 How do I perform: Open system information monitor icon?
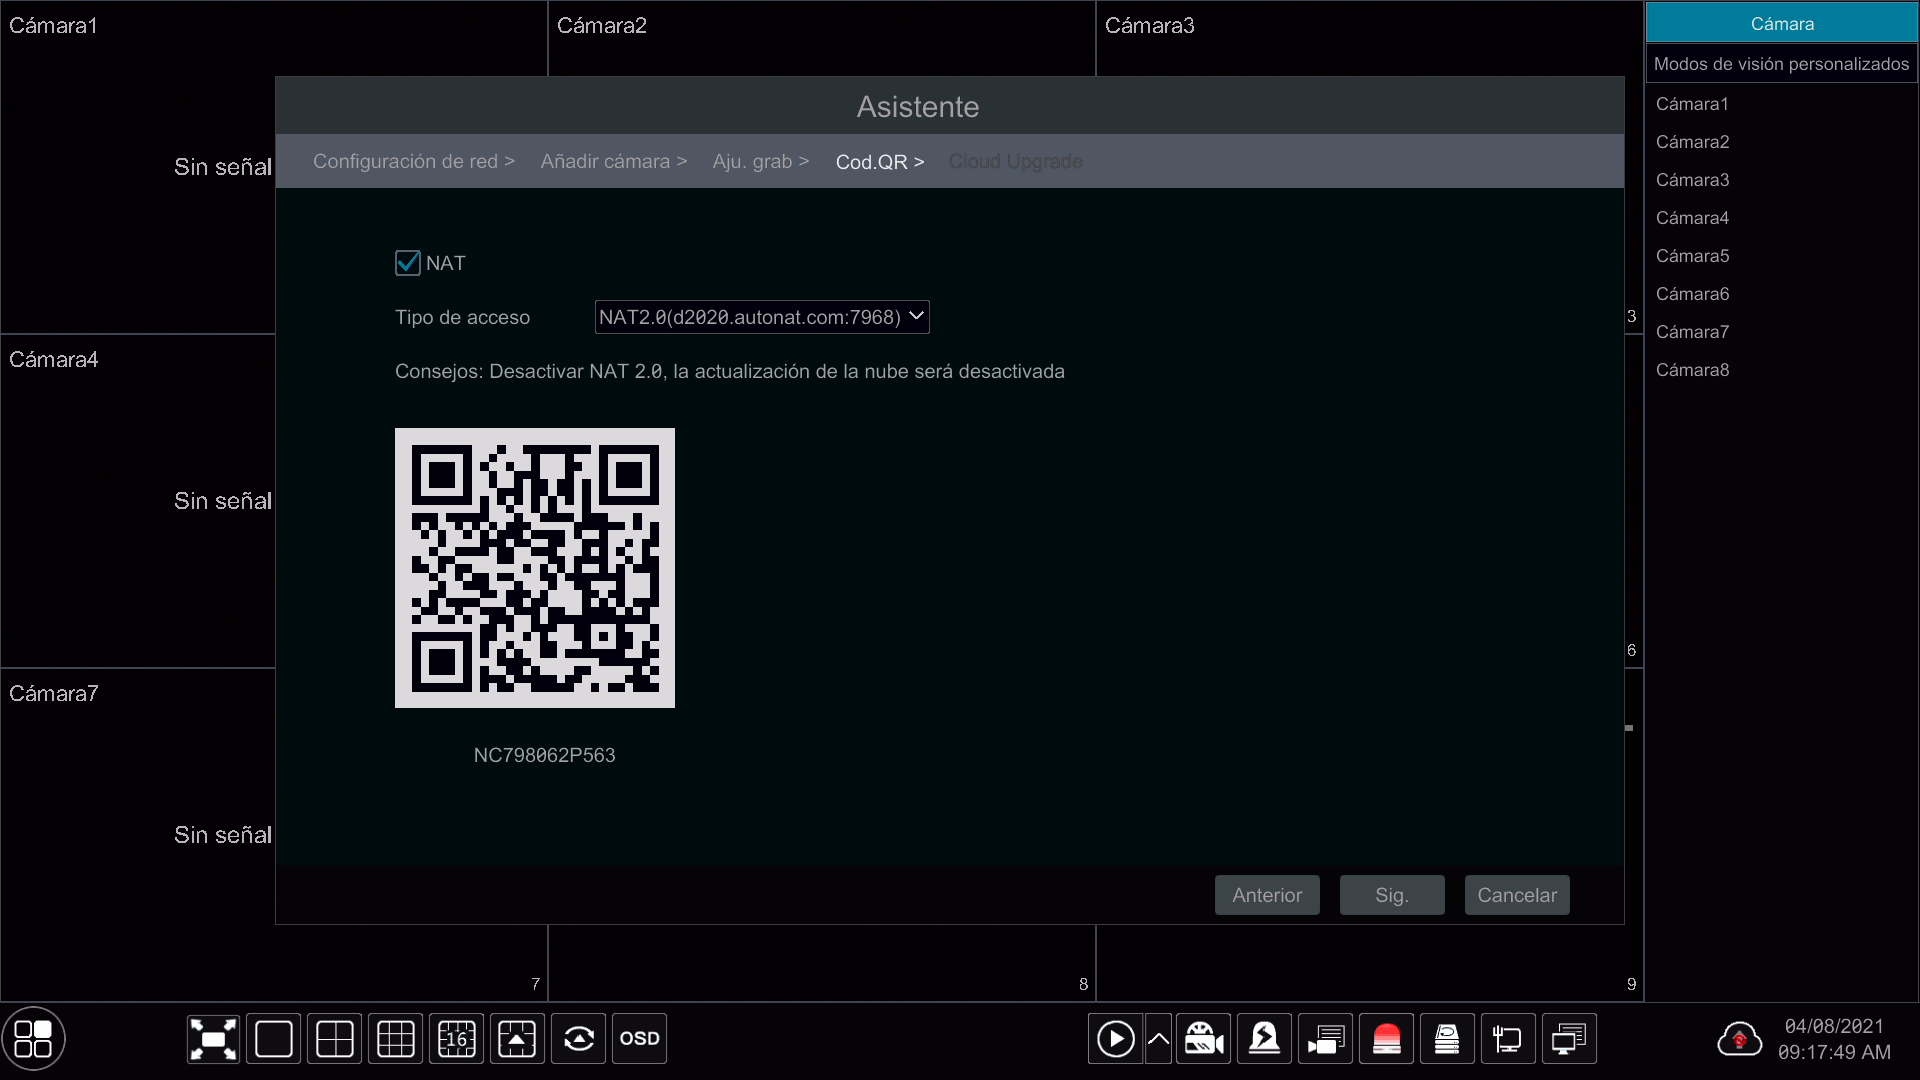click(x=1570, y=1039)
